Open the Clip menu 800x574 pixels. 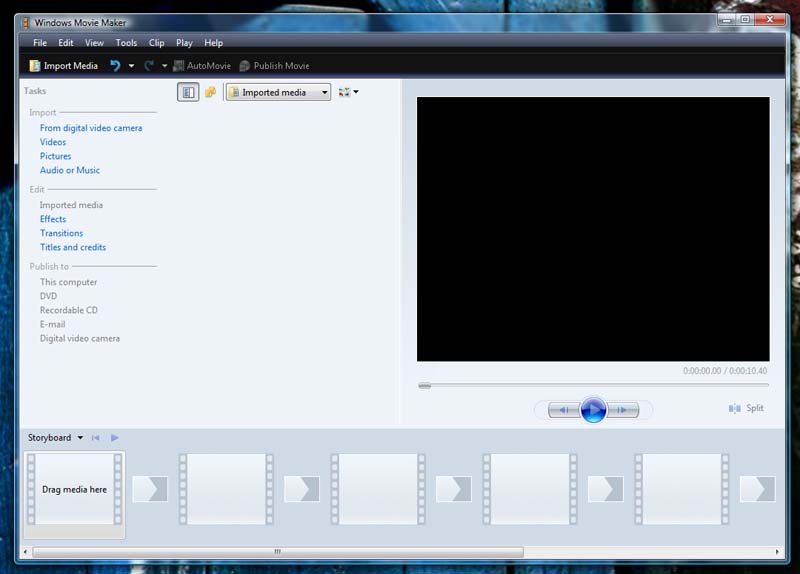tap(157, 43)
